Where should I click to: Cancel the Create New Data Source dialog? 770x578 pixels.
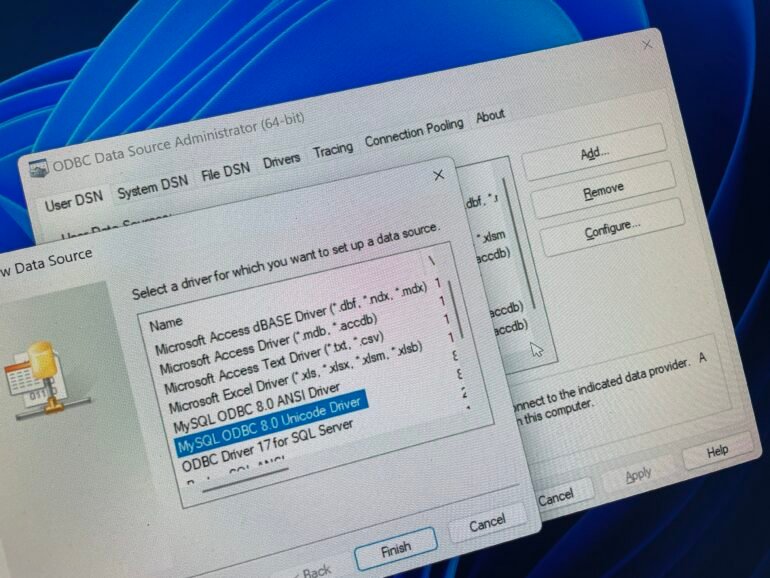[487, 523]
